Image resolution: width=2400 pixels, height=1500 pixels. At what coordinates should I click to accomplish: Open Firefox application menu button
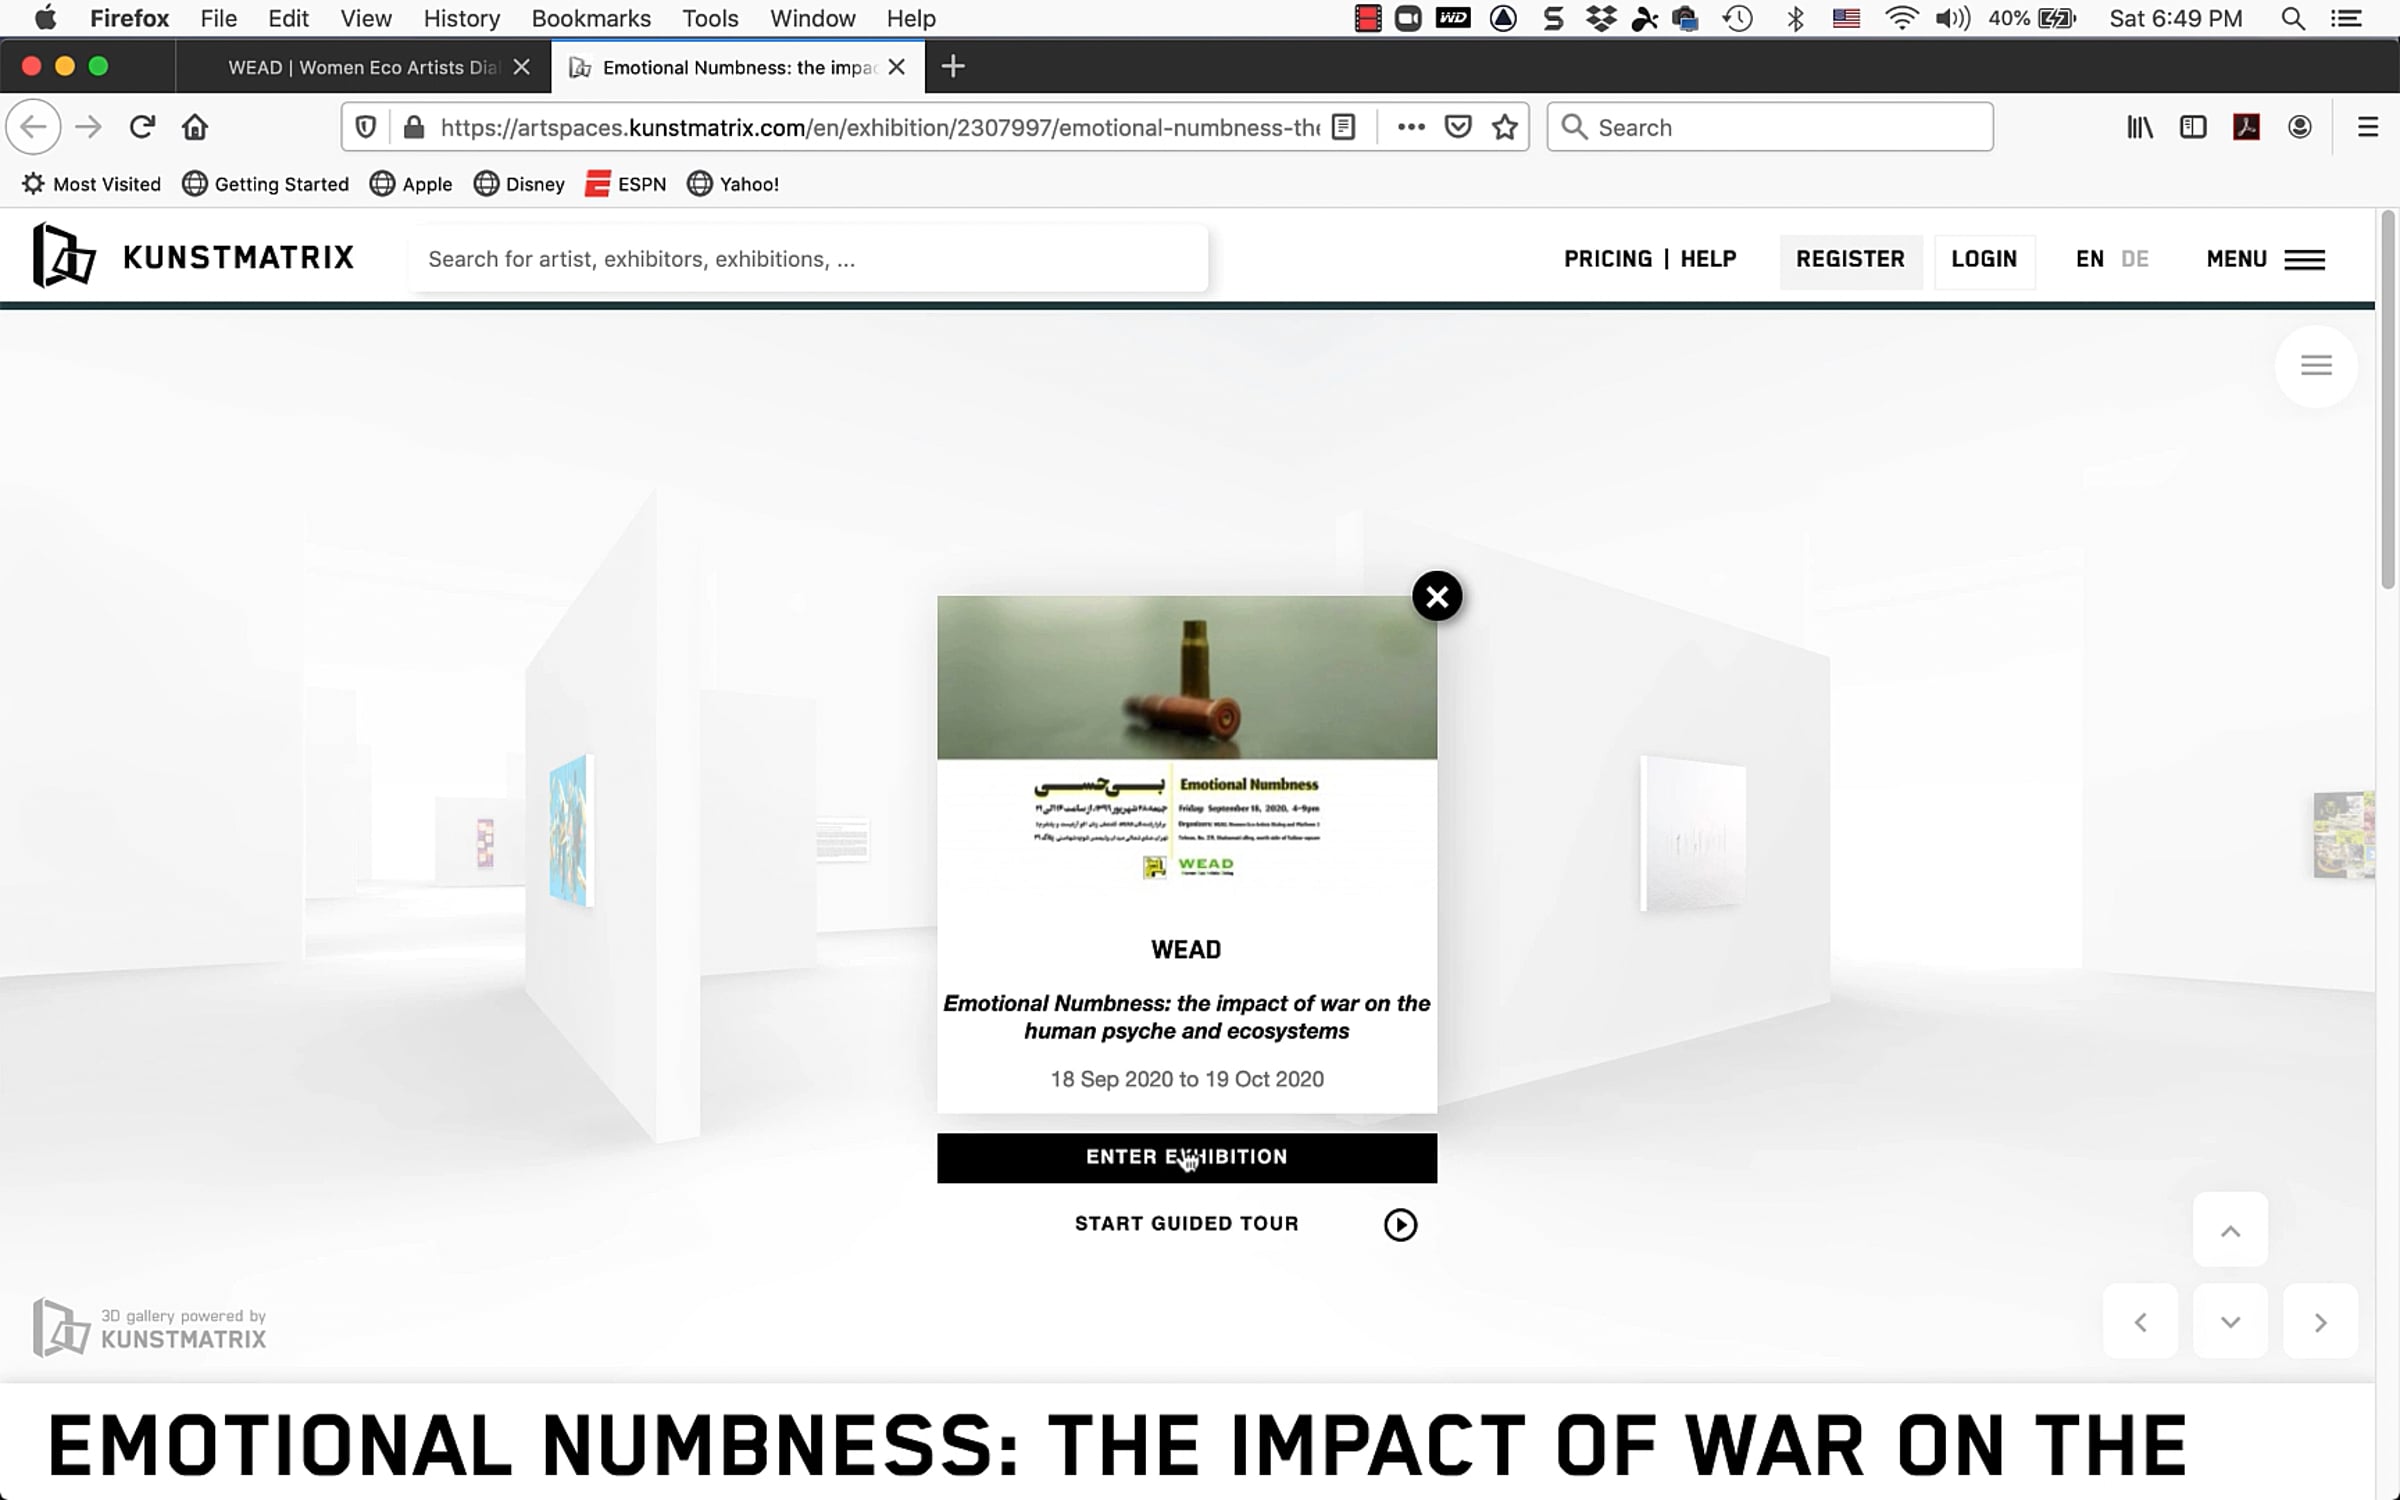[x=2367, y=127]
